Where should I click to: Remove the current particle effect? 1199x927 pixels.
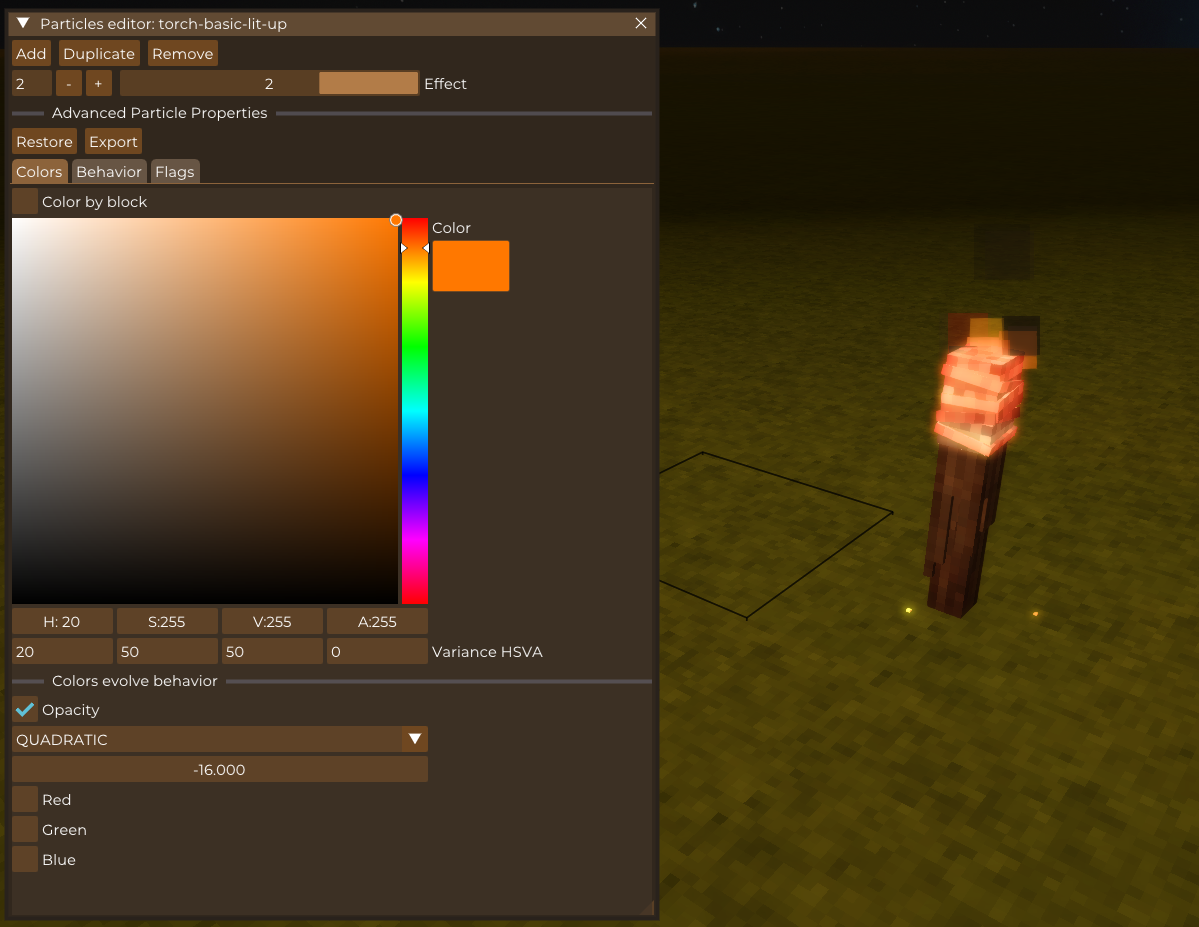pyautogui.click(x=183, y=54)
